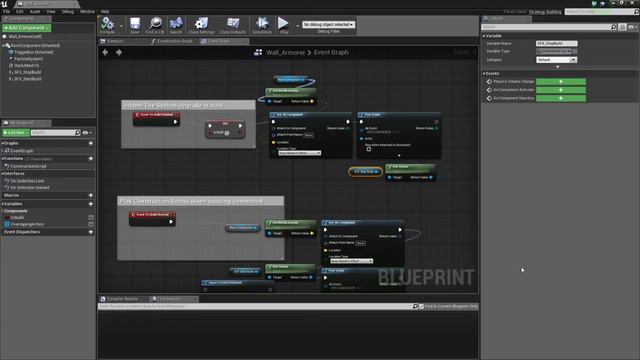Toggle Details view options eye icon

[x=631, y=27]
